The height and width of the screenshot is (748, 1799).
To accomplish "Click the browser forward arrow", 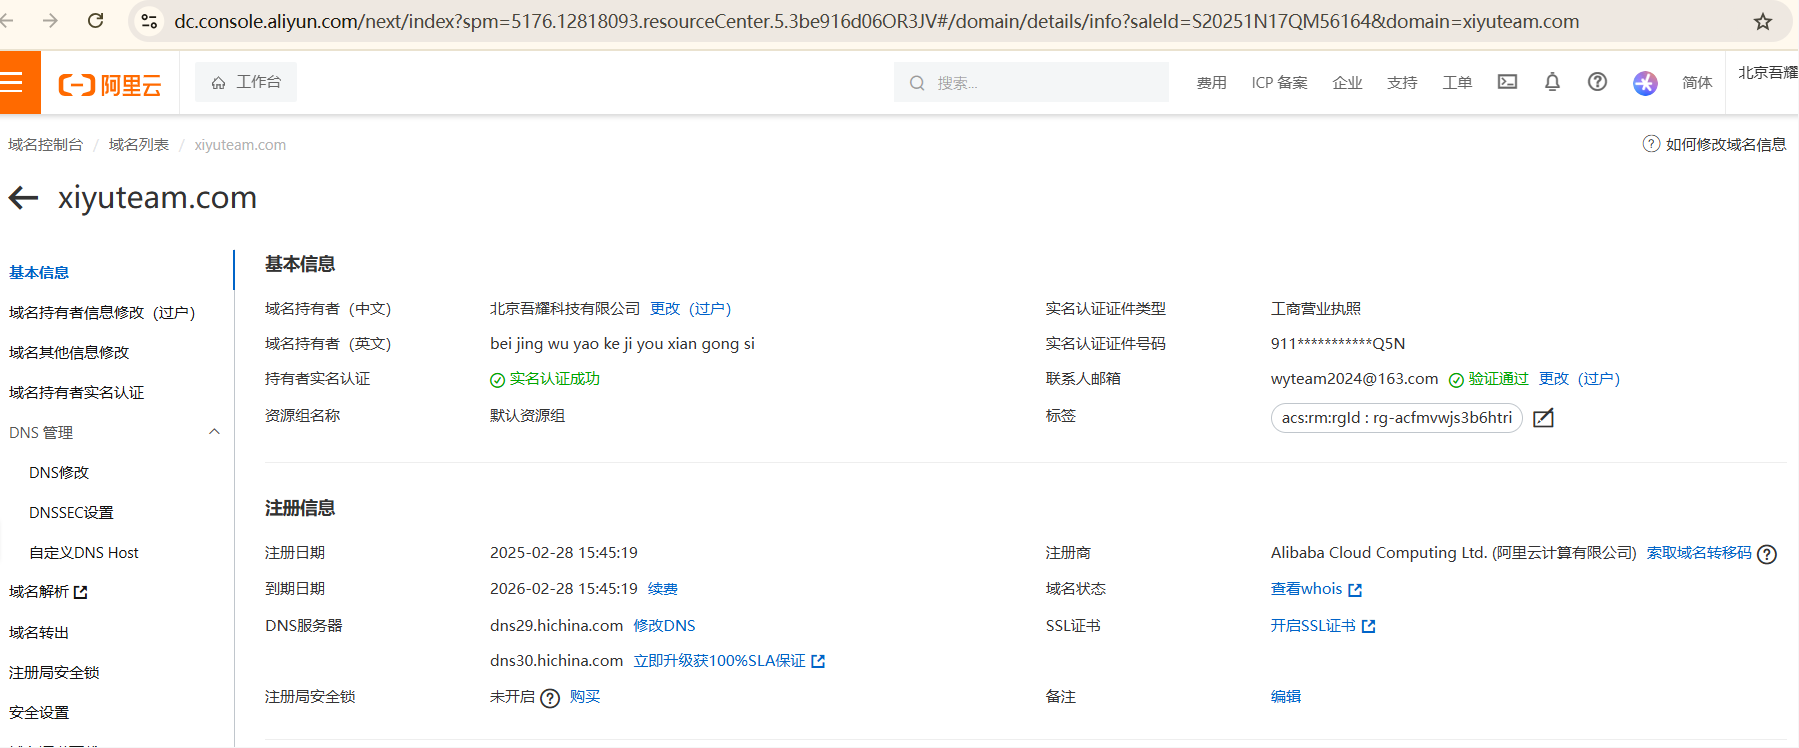I will [x=50, y=21].
